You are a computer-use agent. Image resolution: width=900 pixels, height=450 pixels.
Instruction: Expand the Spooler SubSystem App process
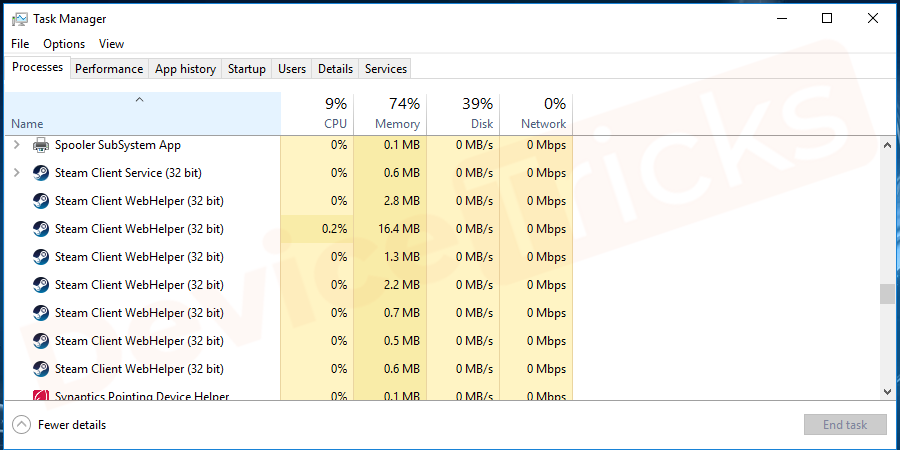point(16,145)
